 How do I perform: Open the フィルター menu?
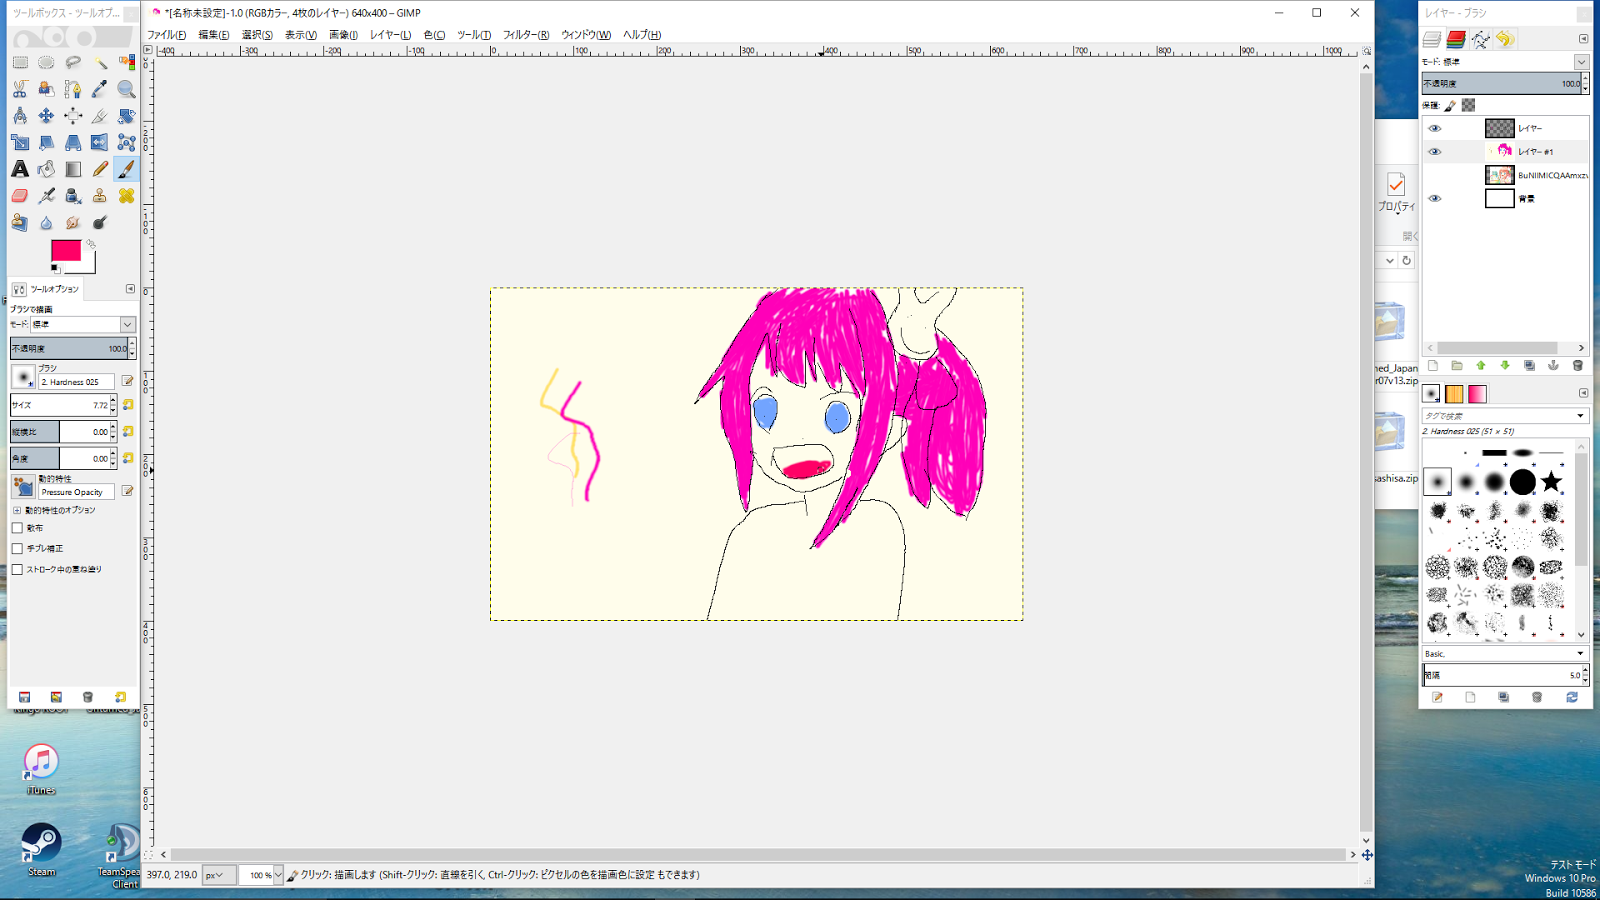[525, 35]
